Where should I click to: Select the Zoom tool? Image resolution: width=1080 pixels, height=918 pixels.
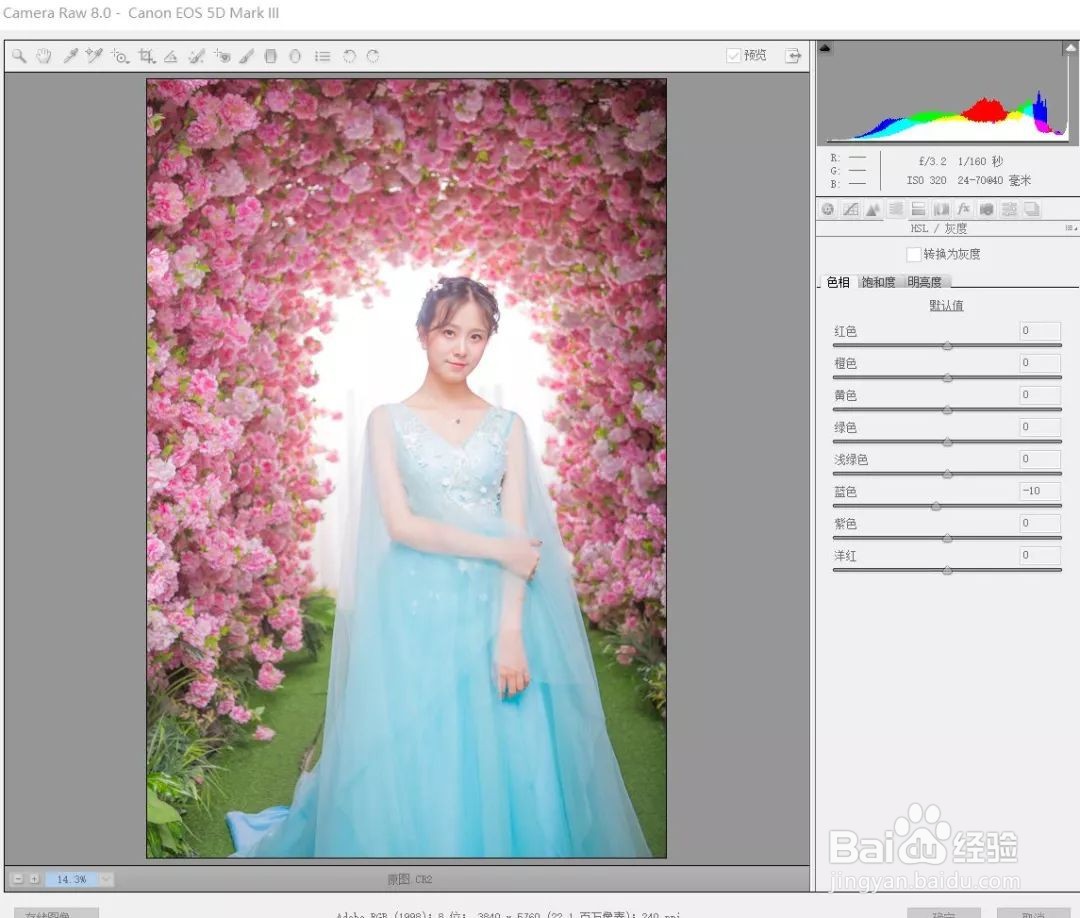click(20, 56)
